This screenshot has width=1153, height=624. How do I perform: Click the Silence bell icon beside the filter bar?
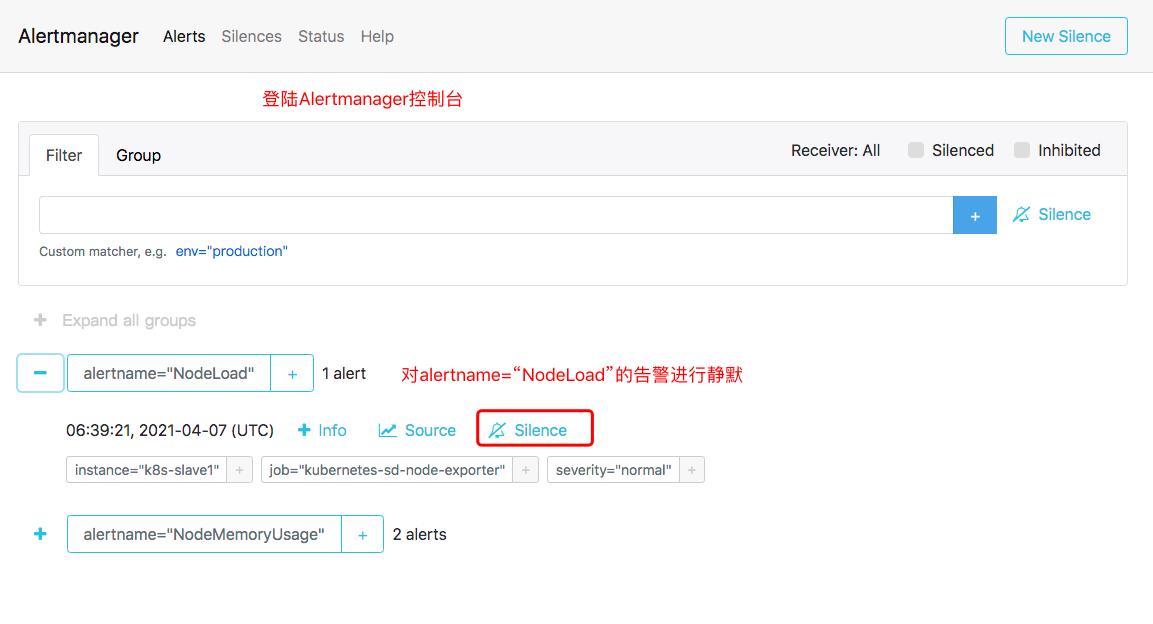pos(1051,214)
